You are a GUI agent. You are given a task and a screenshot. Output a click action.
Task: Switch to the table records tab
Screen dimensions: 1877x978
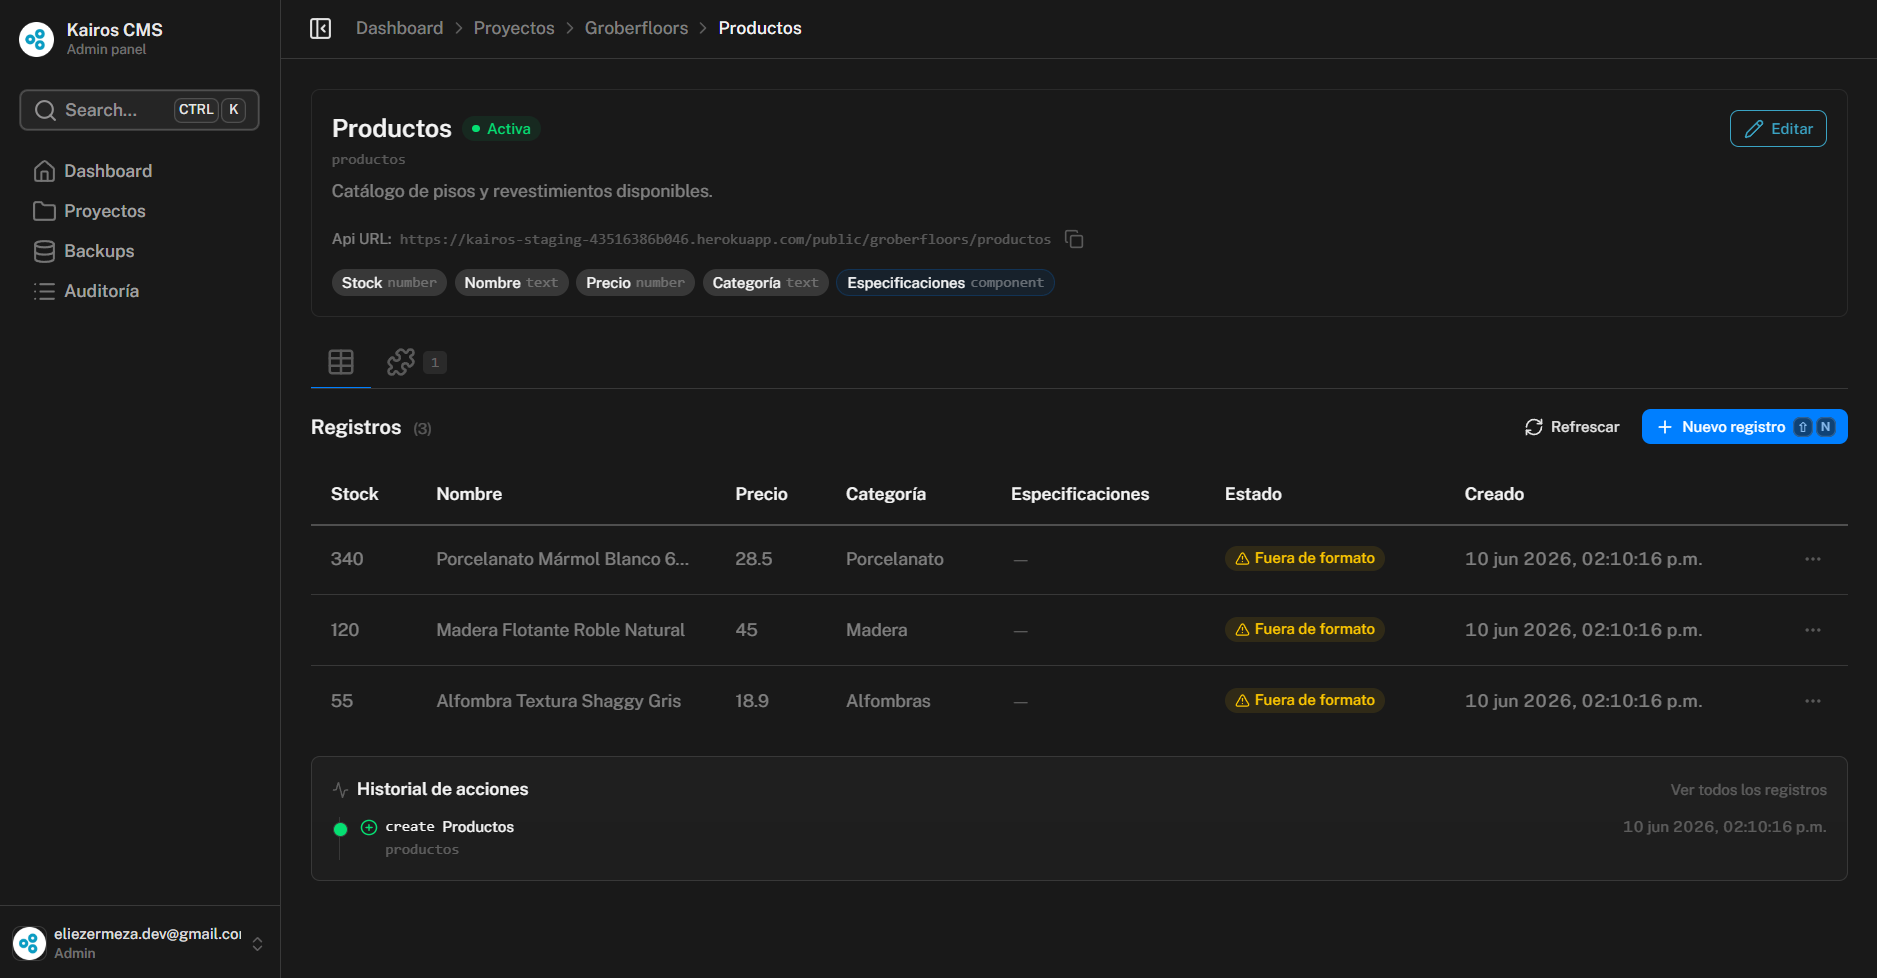coord(341,362)
